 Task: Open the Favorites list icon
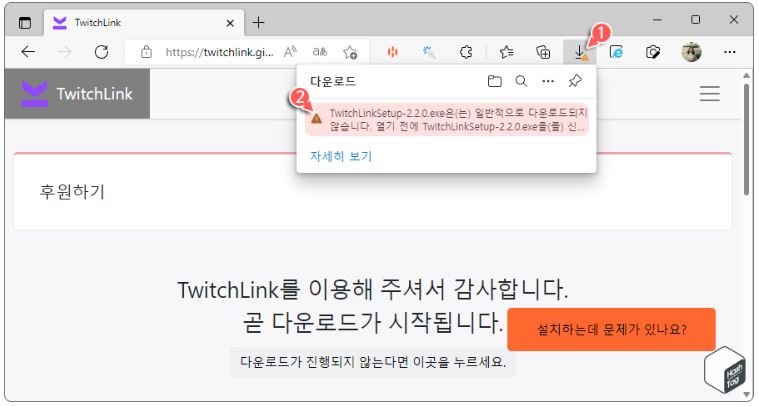point(506,52)
